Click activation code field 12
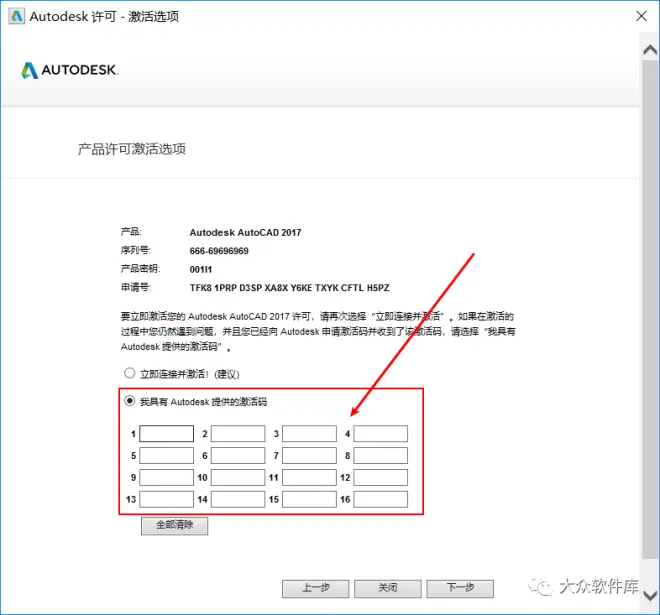This screenshot has height=615, width=660. [x=381, y=477]
